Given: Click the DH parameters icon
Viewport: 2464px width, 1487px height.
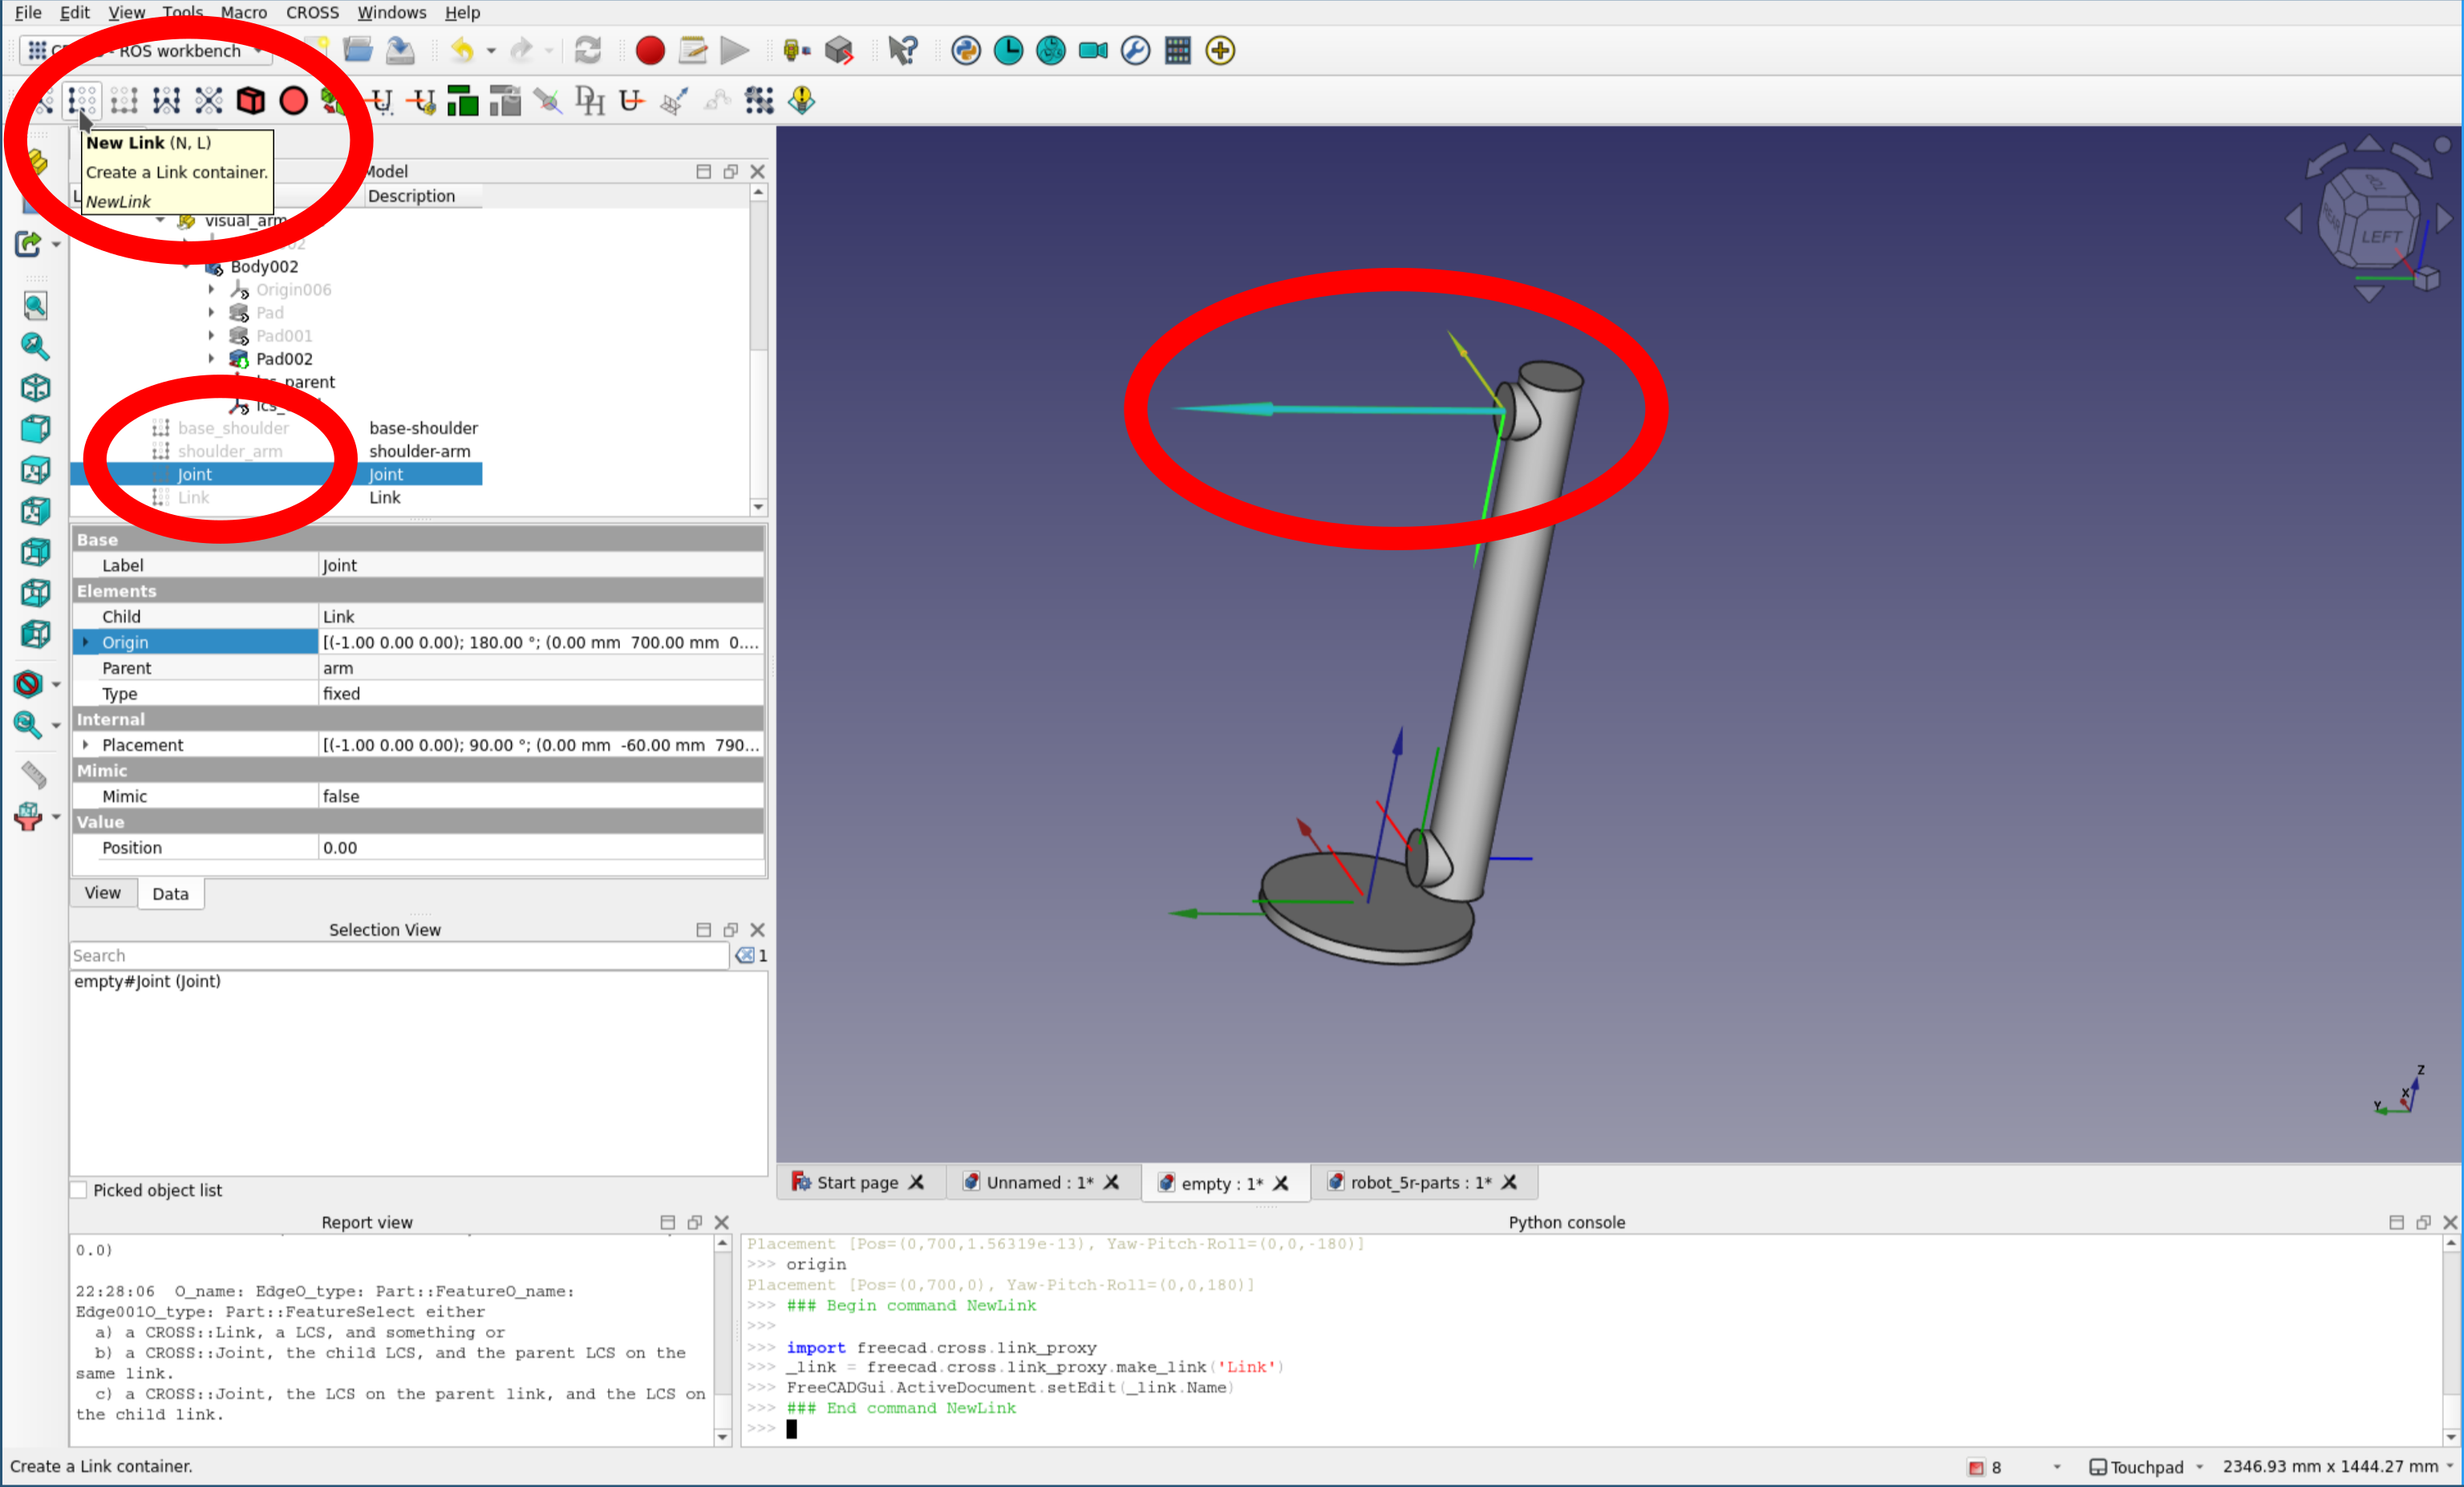Looking at the screenshot, I should pos(590,100).
